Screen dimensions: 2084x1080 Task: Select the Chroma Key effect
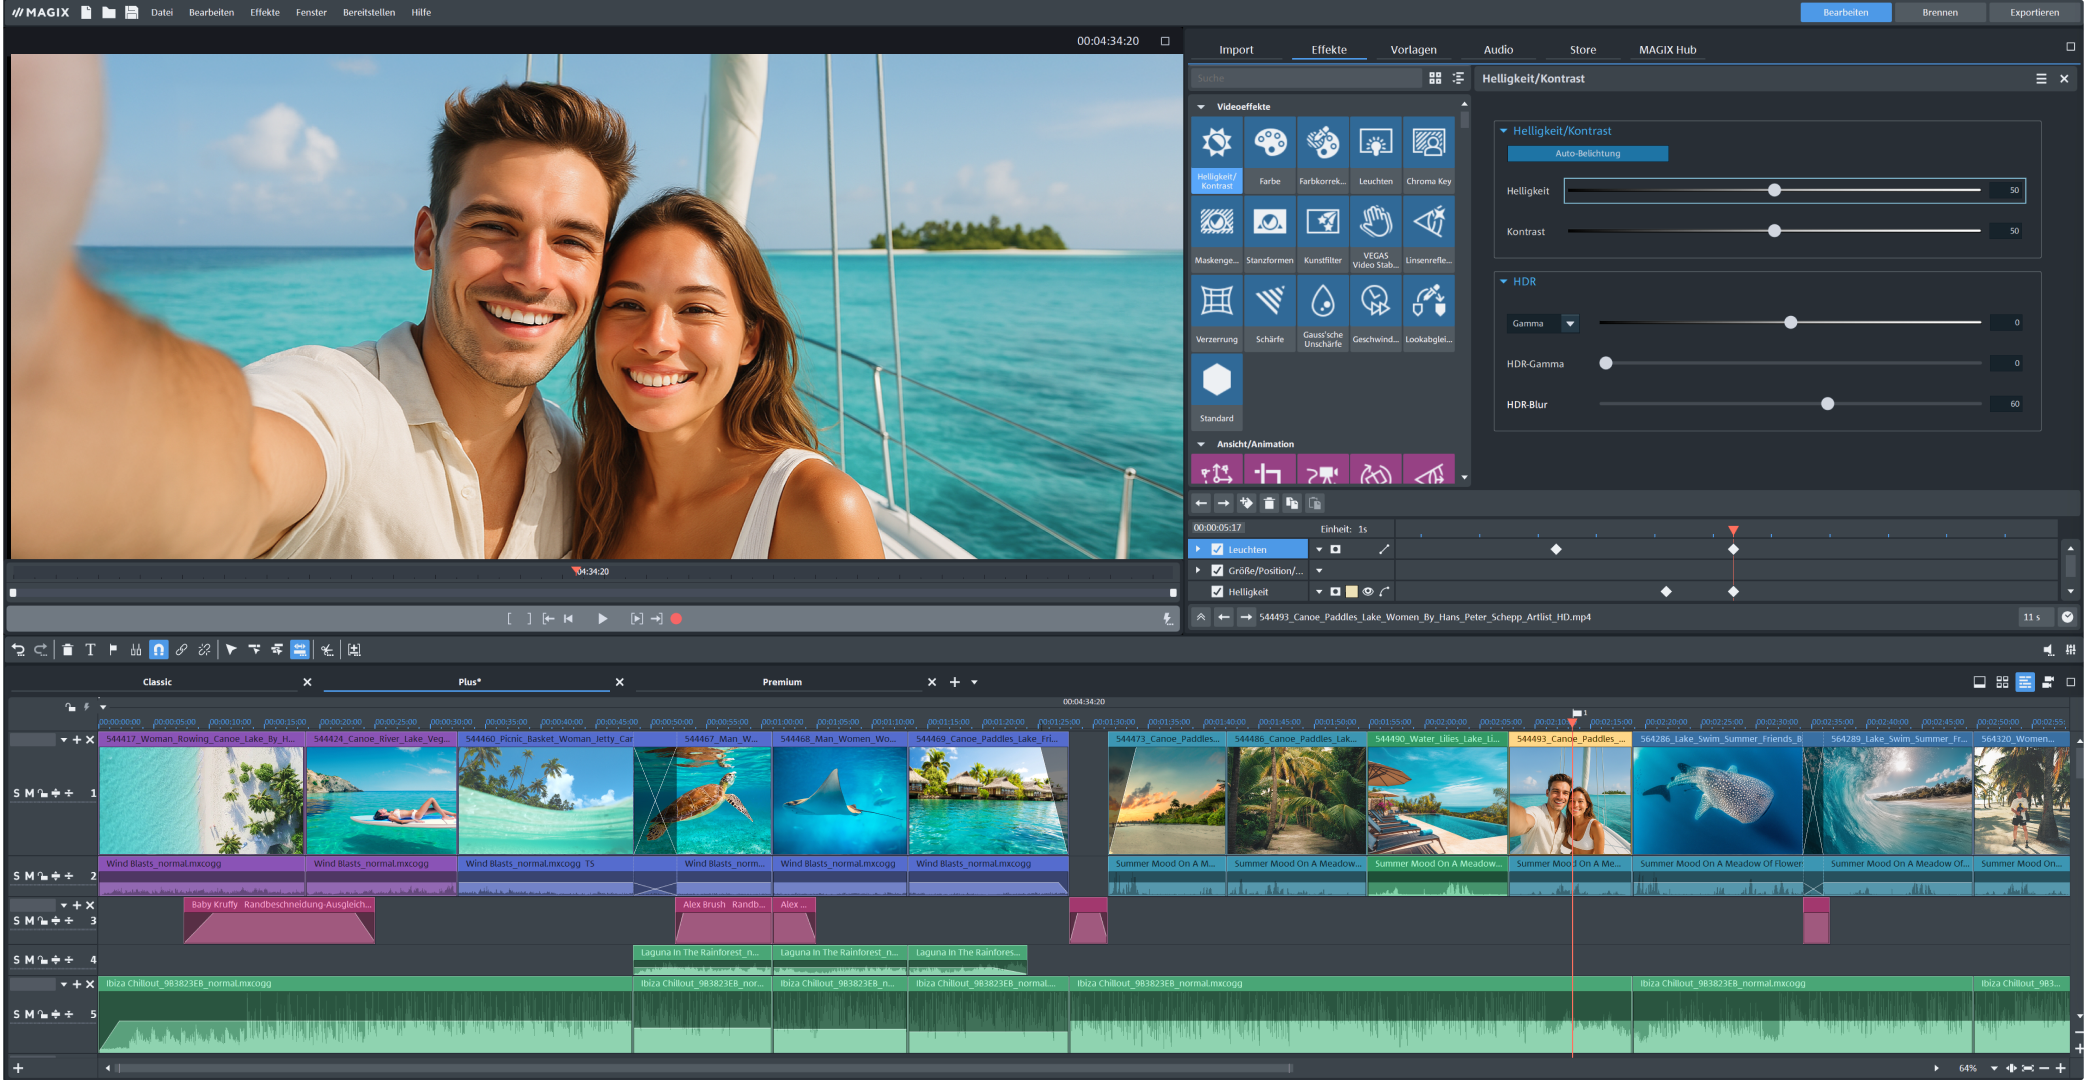(x=1429, y=150)
